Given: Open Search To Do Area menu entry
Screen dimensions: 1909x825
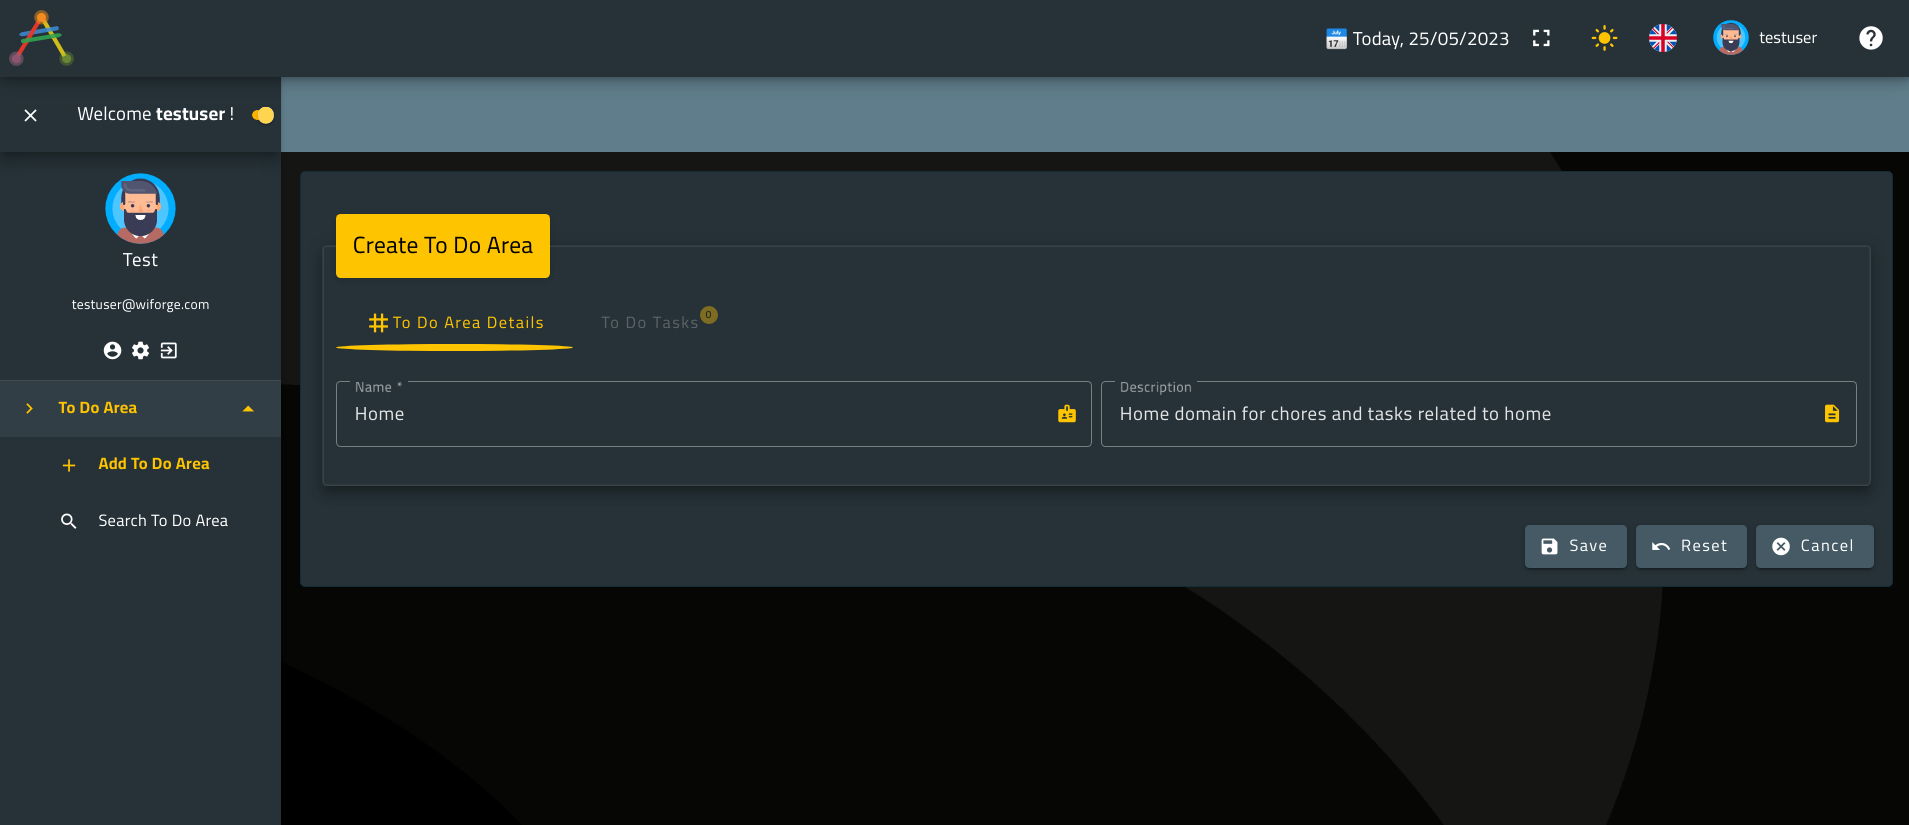Looking at the screenshot, I should 163,521.
